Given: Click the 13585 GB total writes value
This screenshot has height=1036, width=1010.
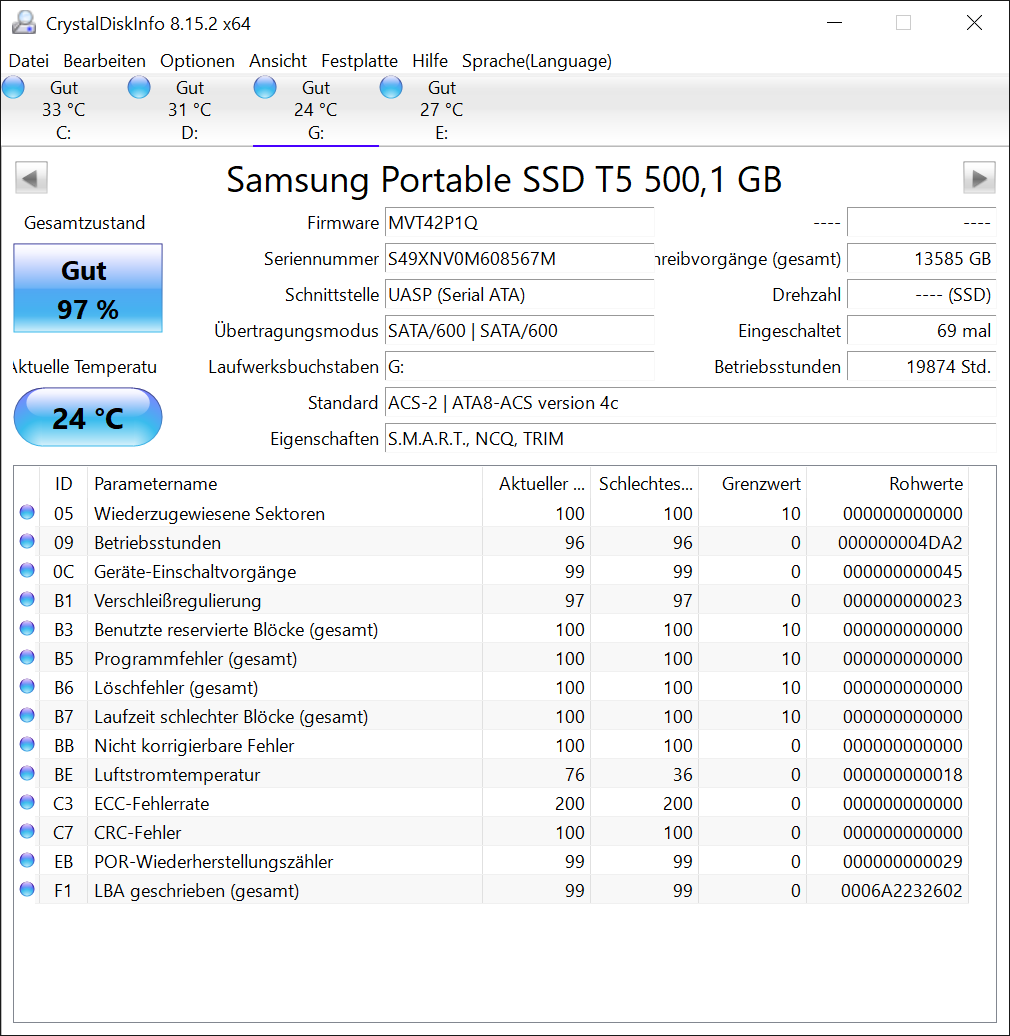Looking at the screenshot, I should point(921,258).
